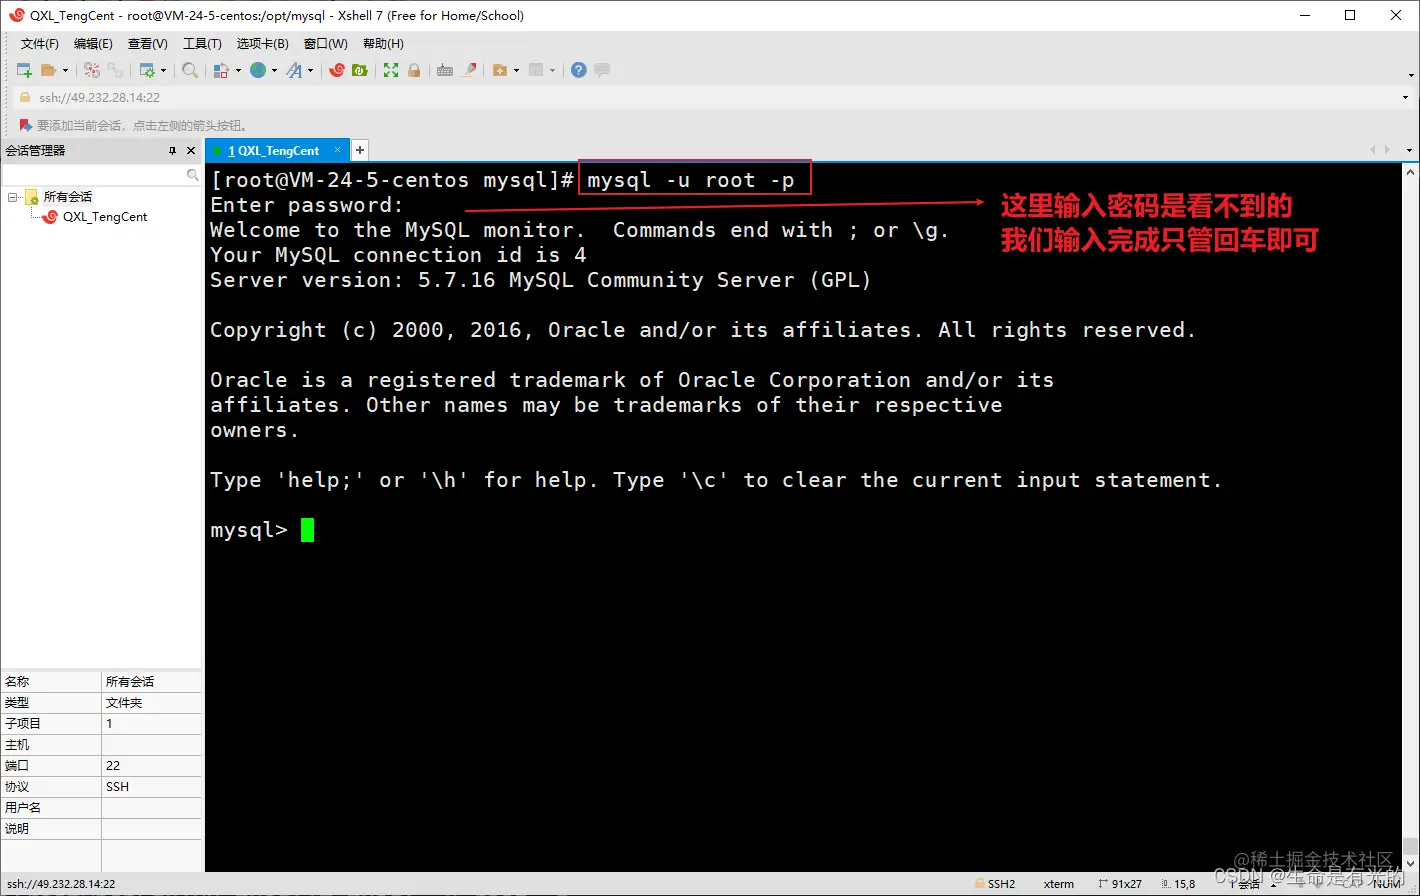The width and height of the screenshot is (1420, 896).
Task: Click the New Session toolbar icon
Action: click(24, 70)
